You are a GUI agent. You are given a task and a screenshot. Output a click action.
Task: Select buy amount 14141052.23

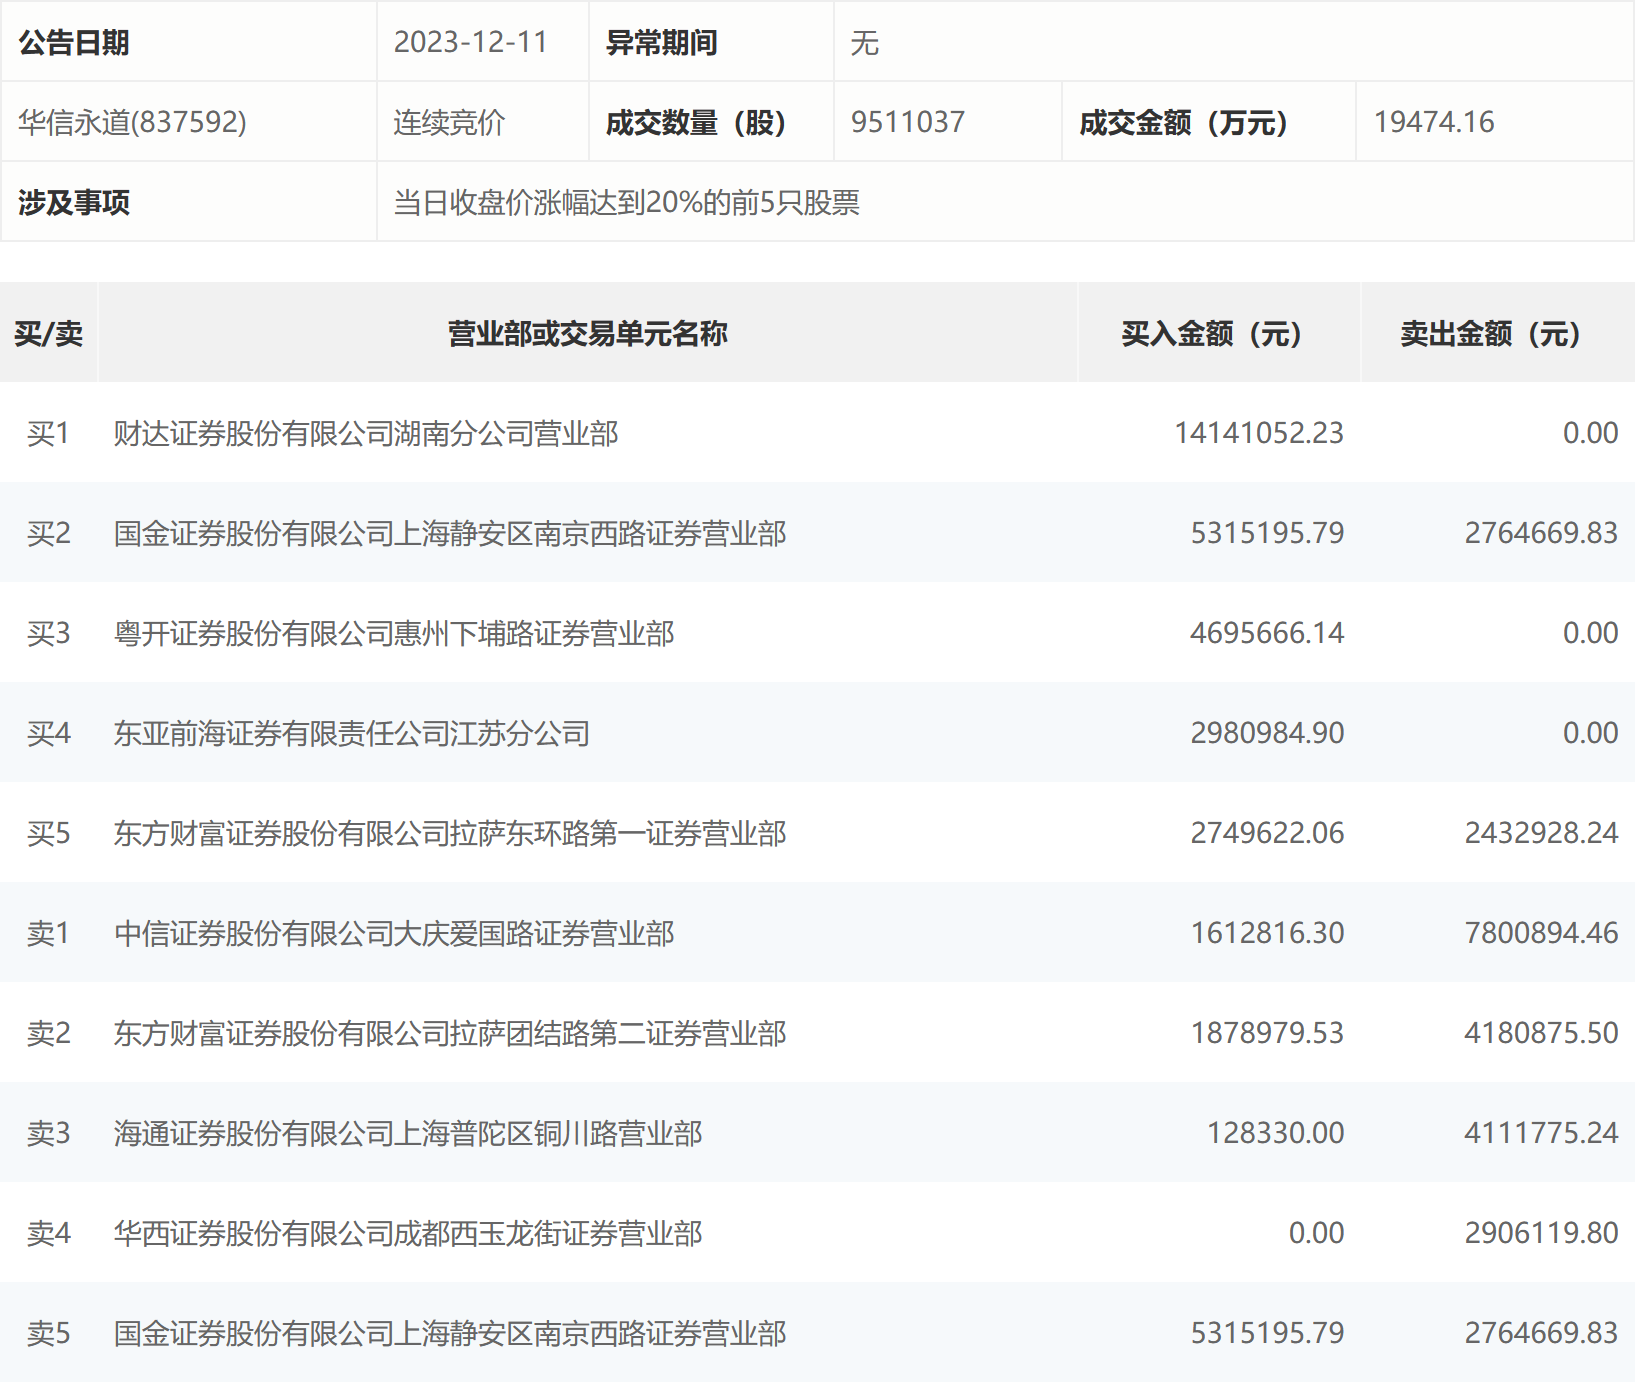(1259, 433)
